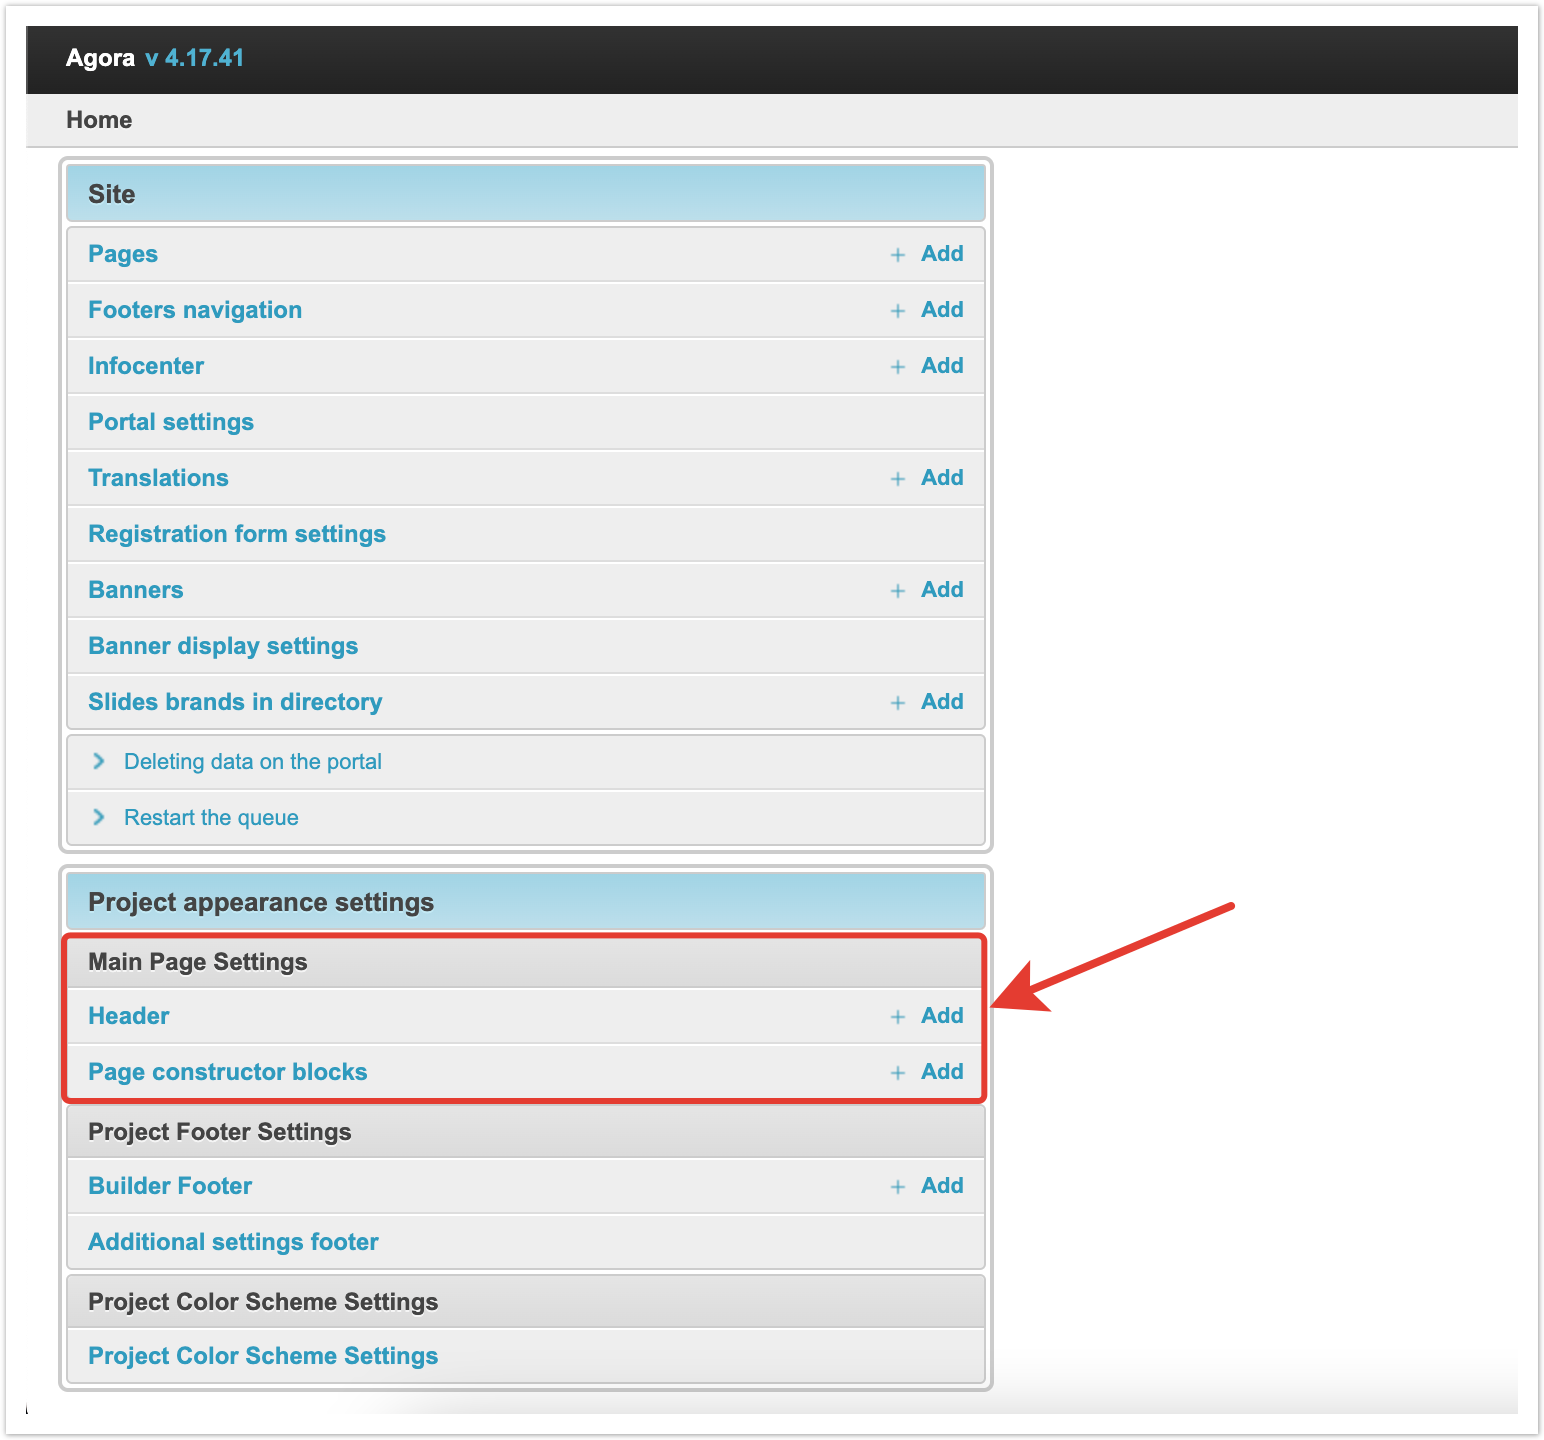Click the plus icon in Header row
The image size is (1544, 1440).
point(897,1017)
